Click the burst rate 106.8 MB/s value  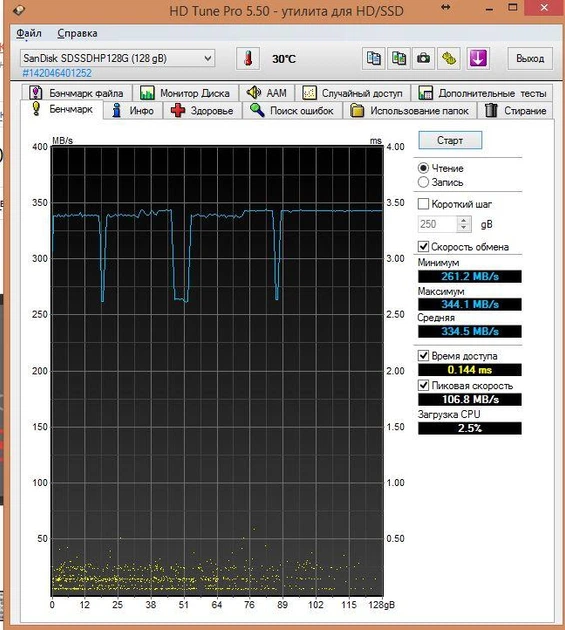click(x=470, y=399)
